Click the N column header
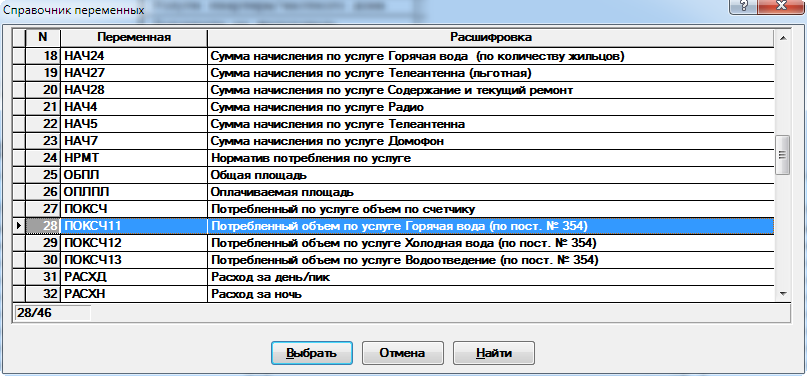Image resolution: width=807 pixels, height=376 pixels. pos(43,38)
